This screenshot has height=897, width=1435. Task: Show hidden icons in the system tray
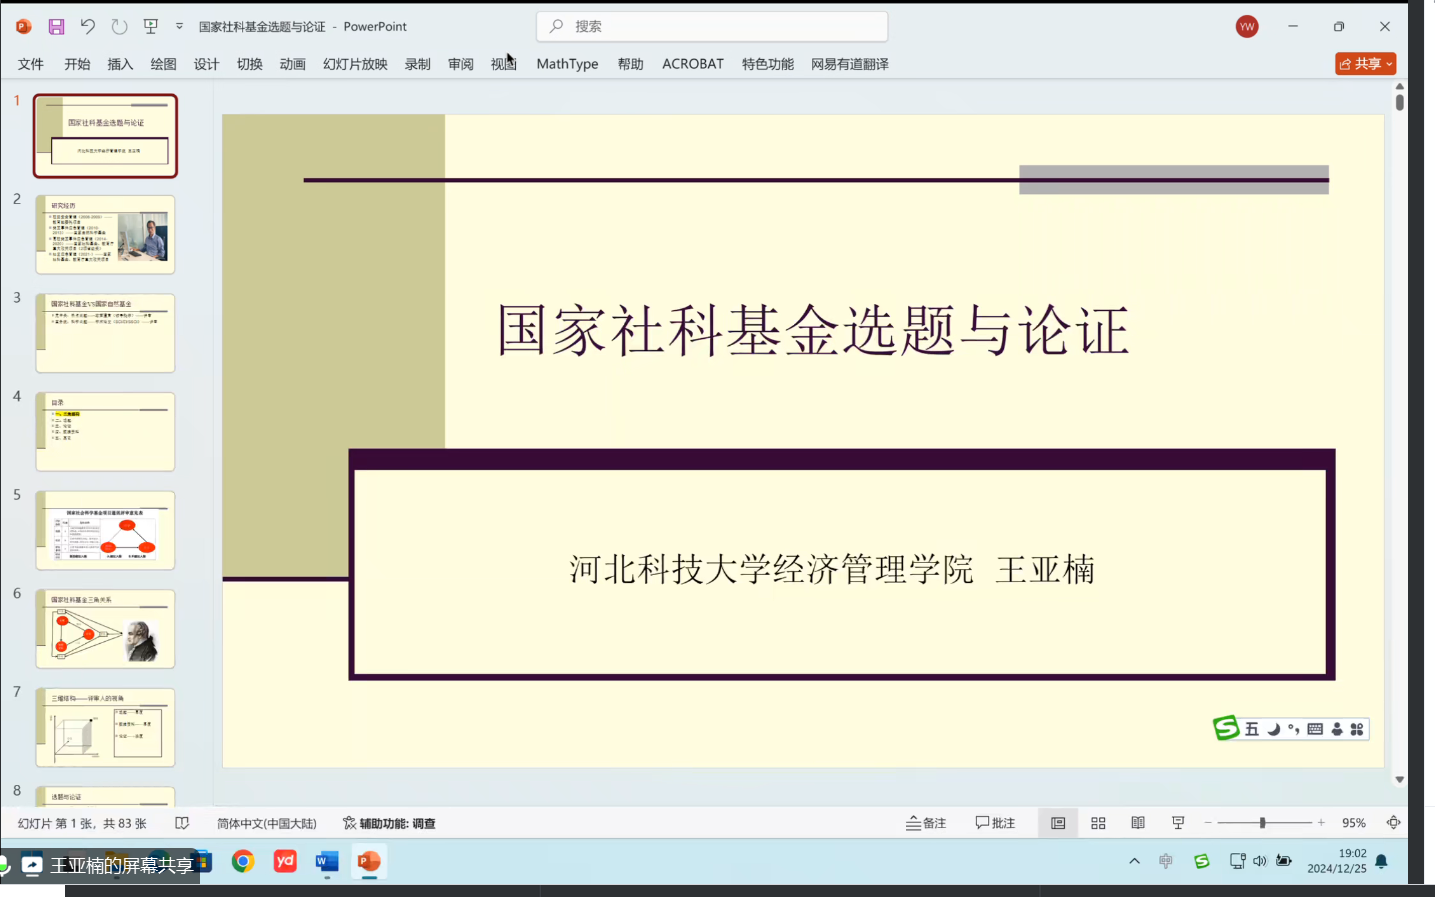pos(1134,861)
